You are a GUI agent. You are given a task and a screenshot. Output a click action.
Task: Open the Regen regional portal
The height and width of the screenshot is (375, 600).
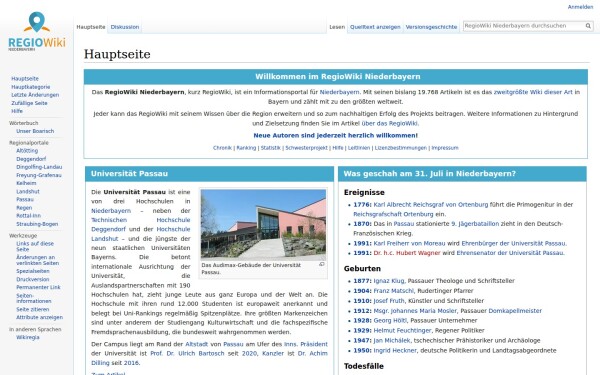(24, 208)
